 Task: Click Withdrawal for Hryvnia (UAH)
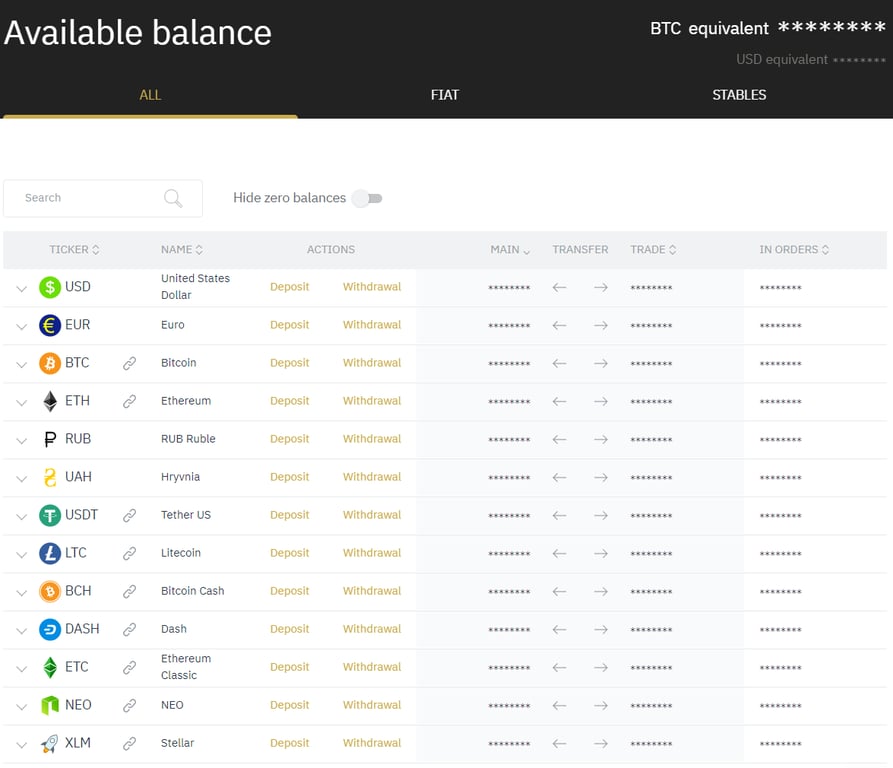click(x=372, y=477)
